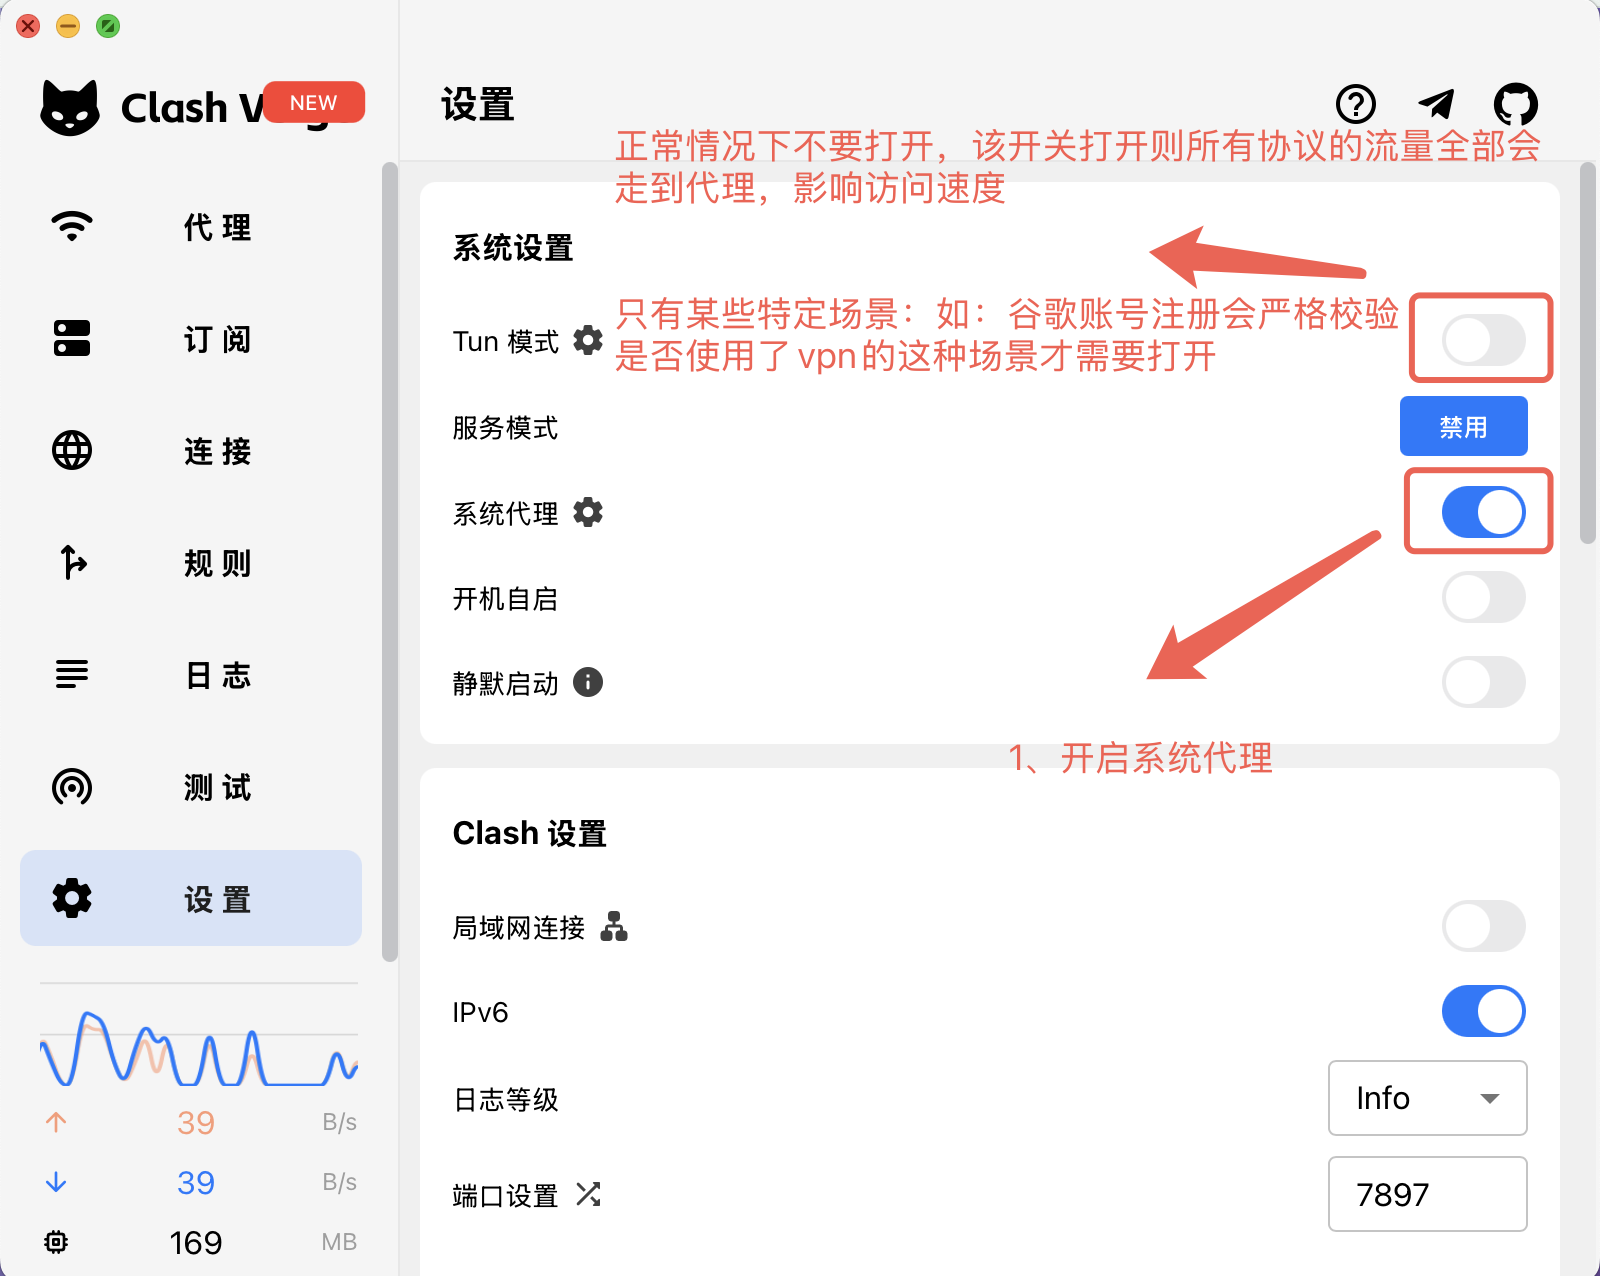This screenshot has width=1600, height=1276.
Task: Click the radar icon beside 测试
Action: coord(72,787)
